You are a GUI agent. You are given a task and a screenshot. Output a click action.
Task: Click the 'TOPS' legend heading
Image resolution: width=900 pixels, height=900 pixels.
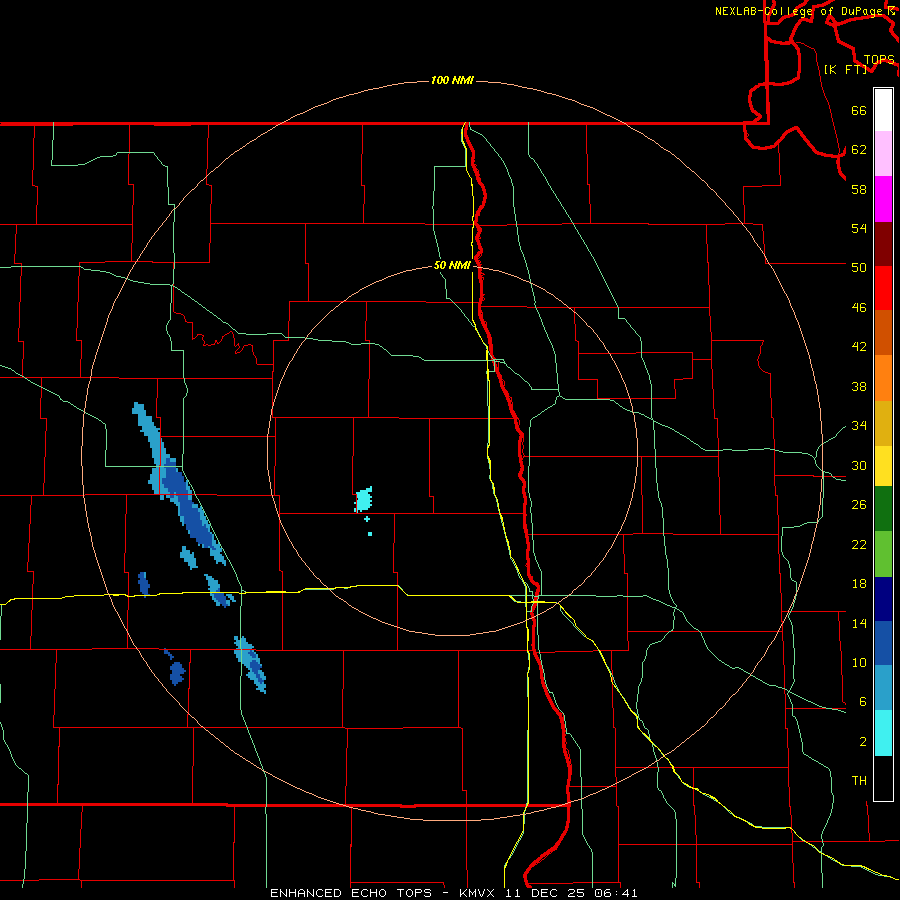point(879,60)
